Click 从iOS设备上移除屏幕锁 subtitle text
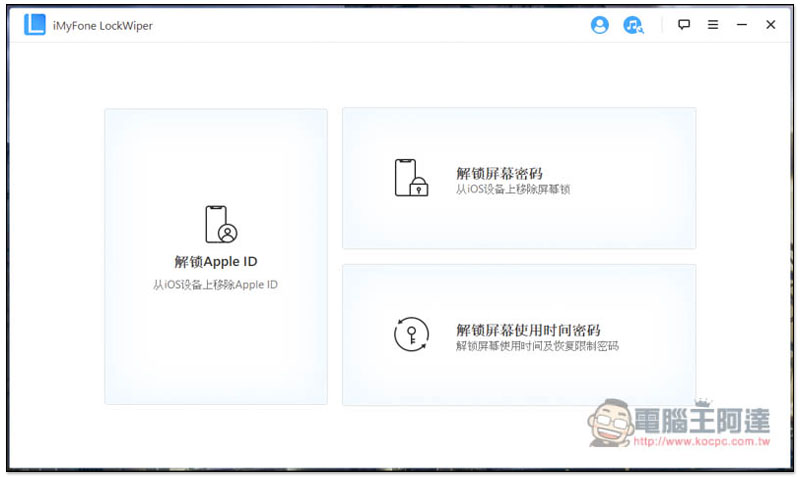This screenshot has height=477, width=800. click(513, 190)
